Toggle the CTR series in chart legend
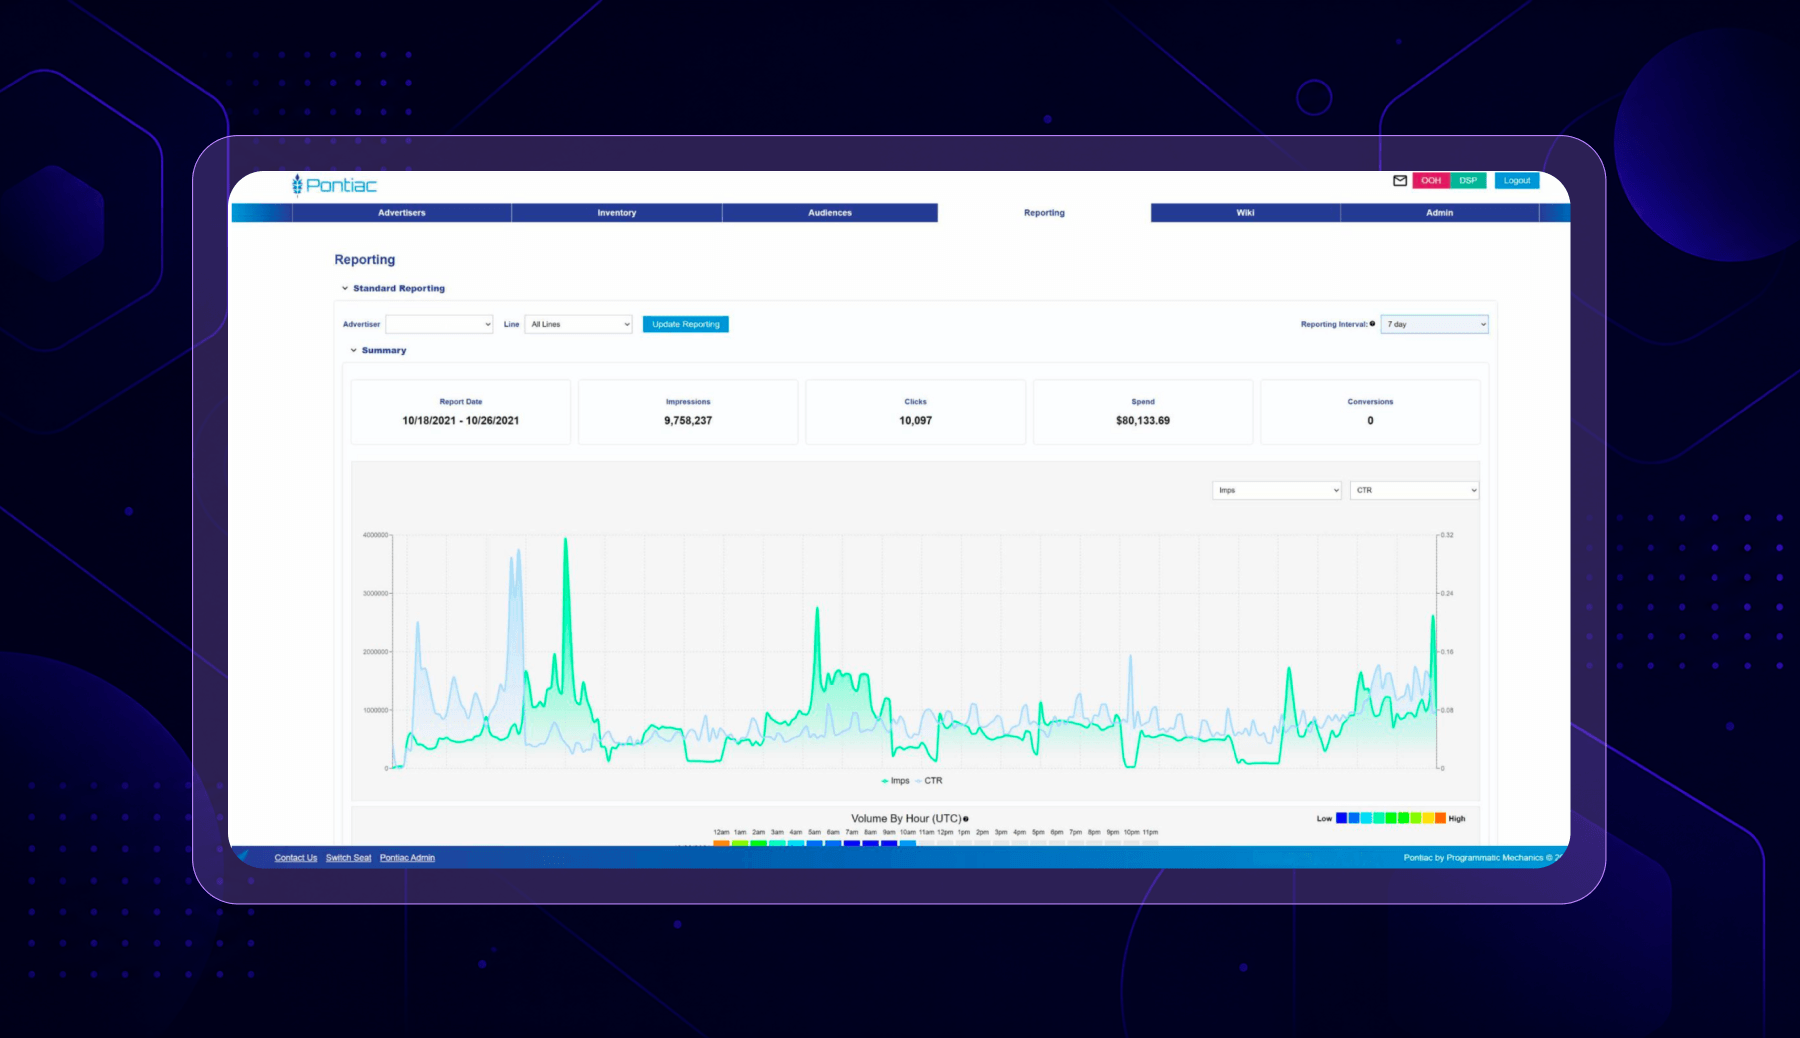1800x1038 pixels. pos(929,781)
